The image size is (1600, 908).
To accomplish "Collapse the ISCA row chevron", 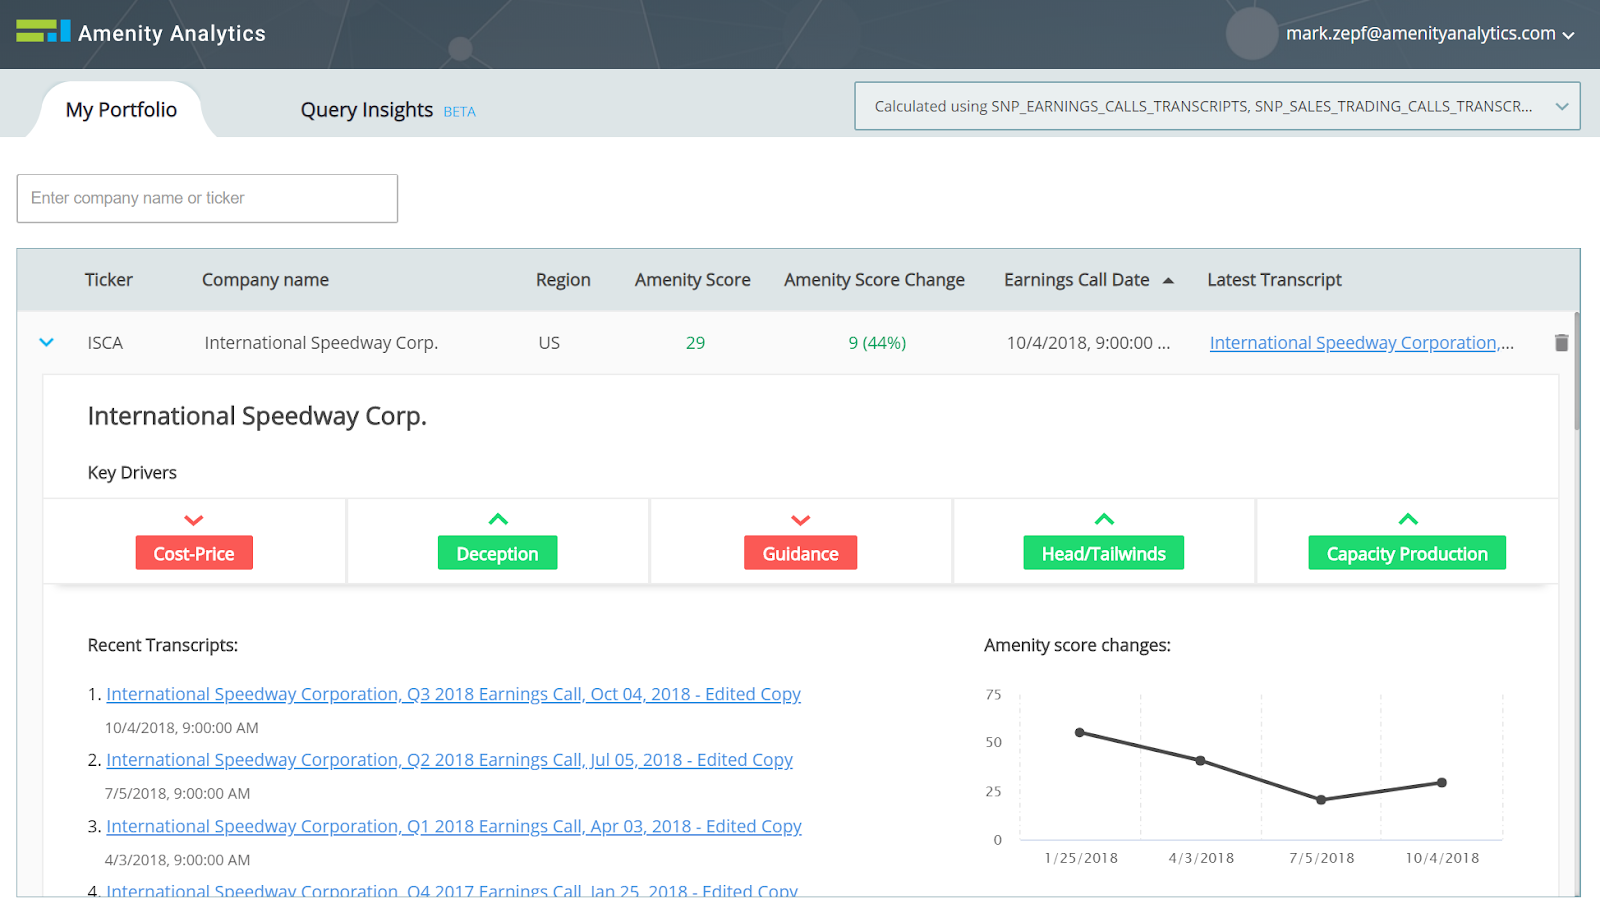I will pyautogui.click(x=46, y=342).
